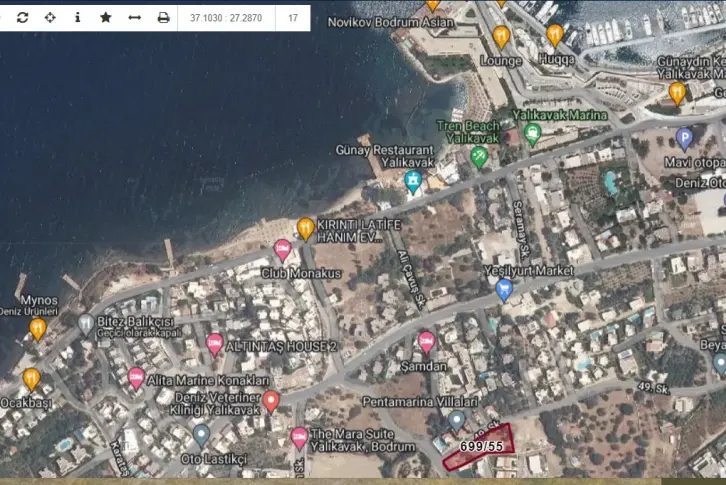Click the Mavi otopark parking pin
This screenshot has height=485, width=726.
684,139
